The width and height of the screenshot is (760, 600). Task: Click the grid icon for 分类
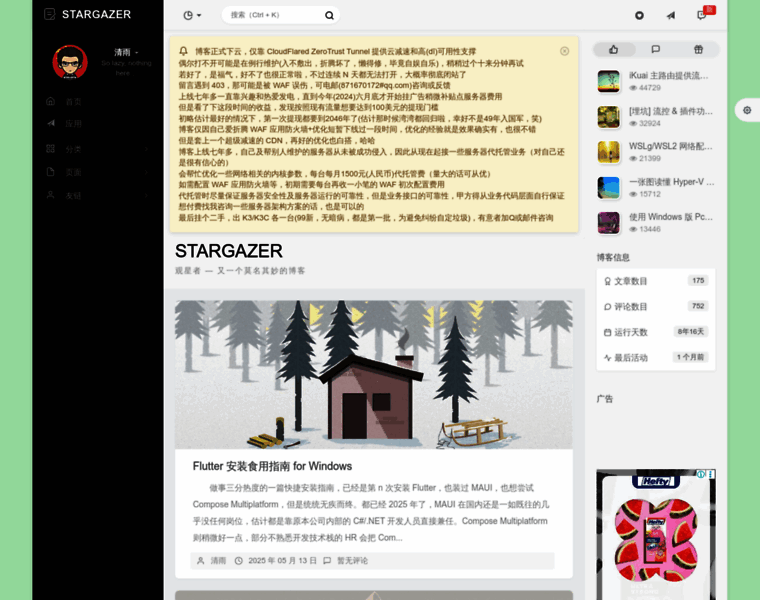click(x=50, y=148)
